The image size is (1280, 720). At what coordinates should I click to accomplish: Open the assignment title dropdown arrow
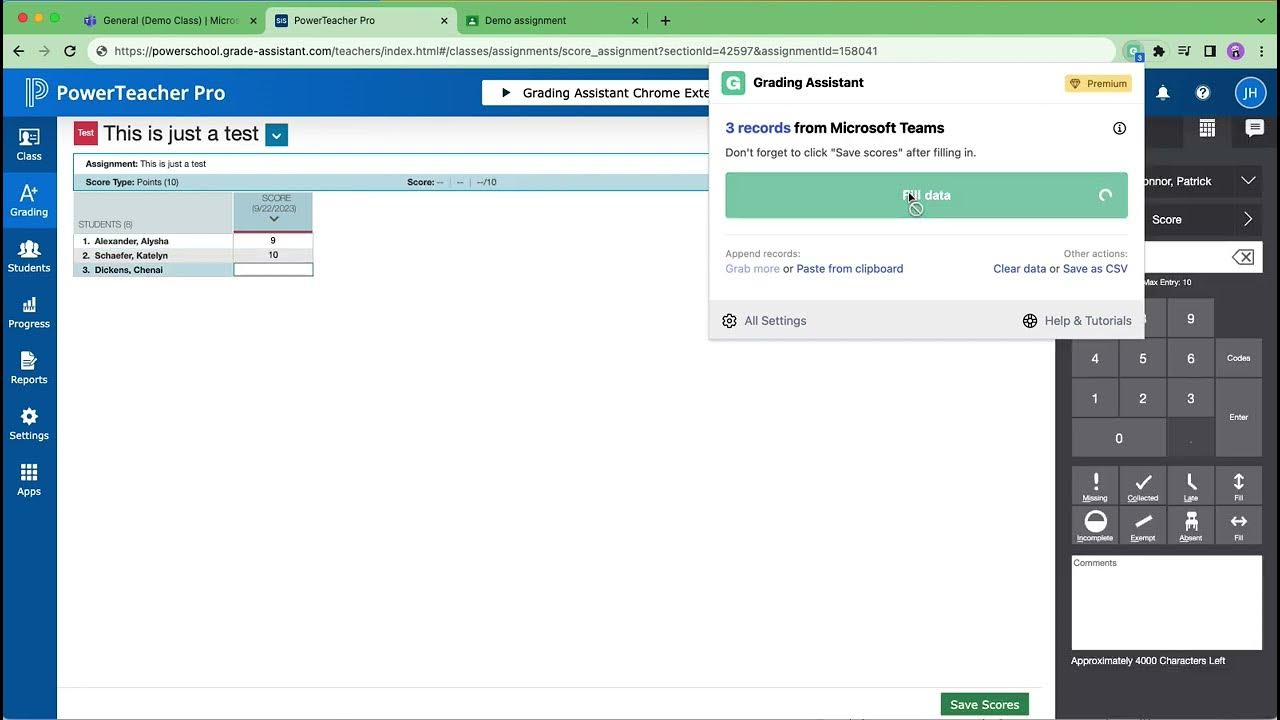[277, 135]
